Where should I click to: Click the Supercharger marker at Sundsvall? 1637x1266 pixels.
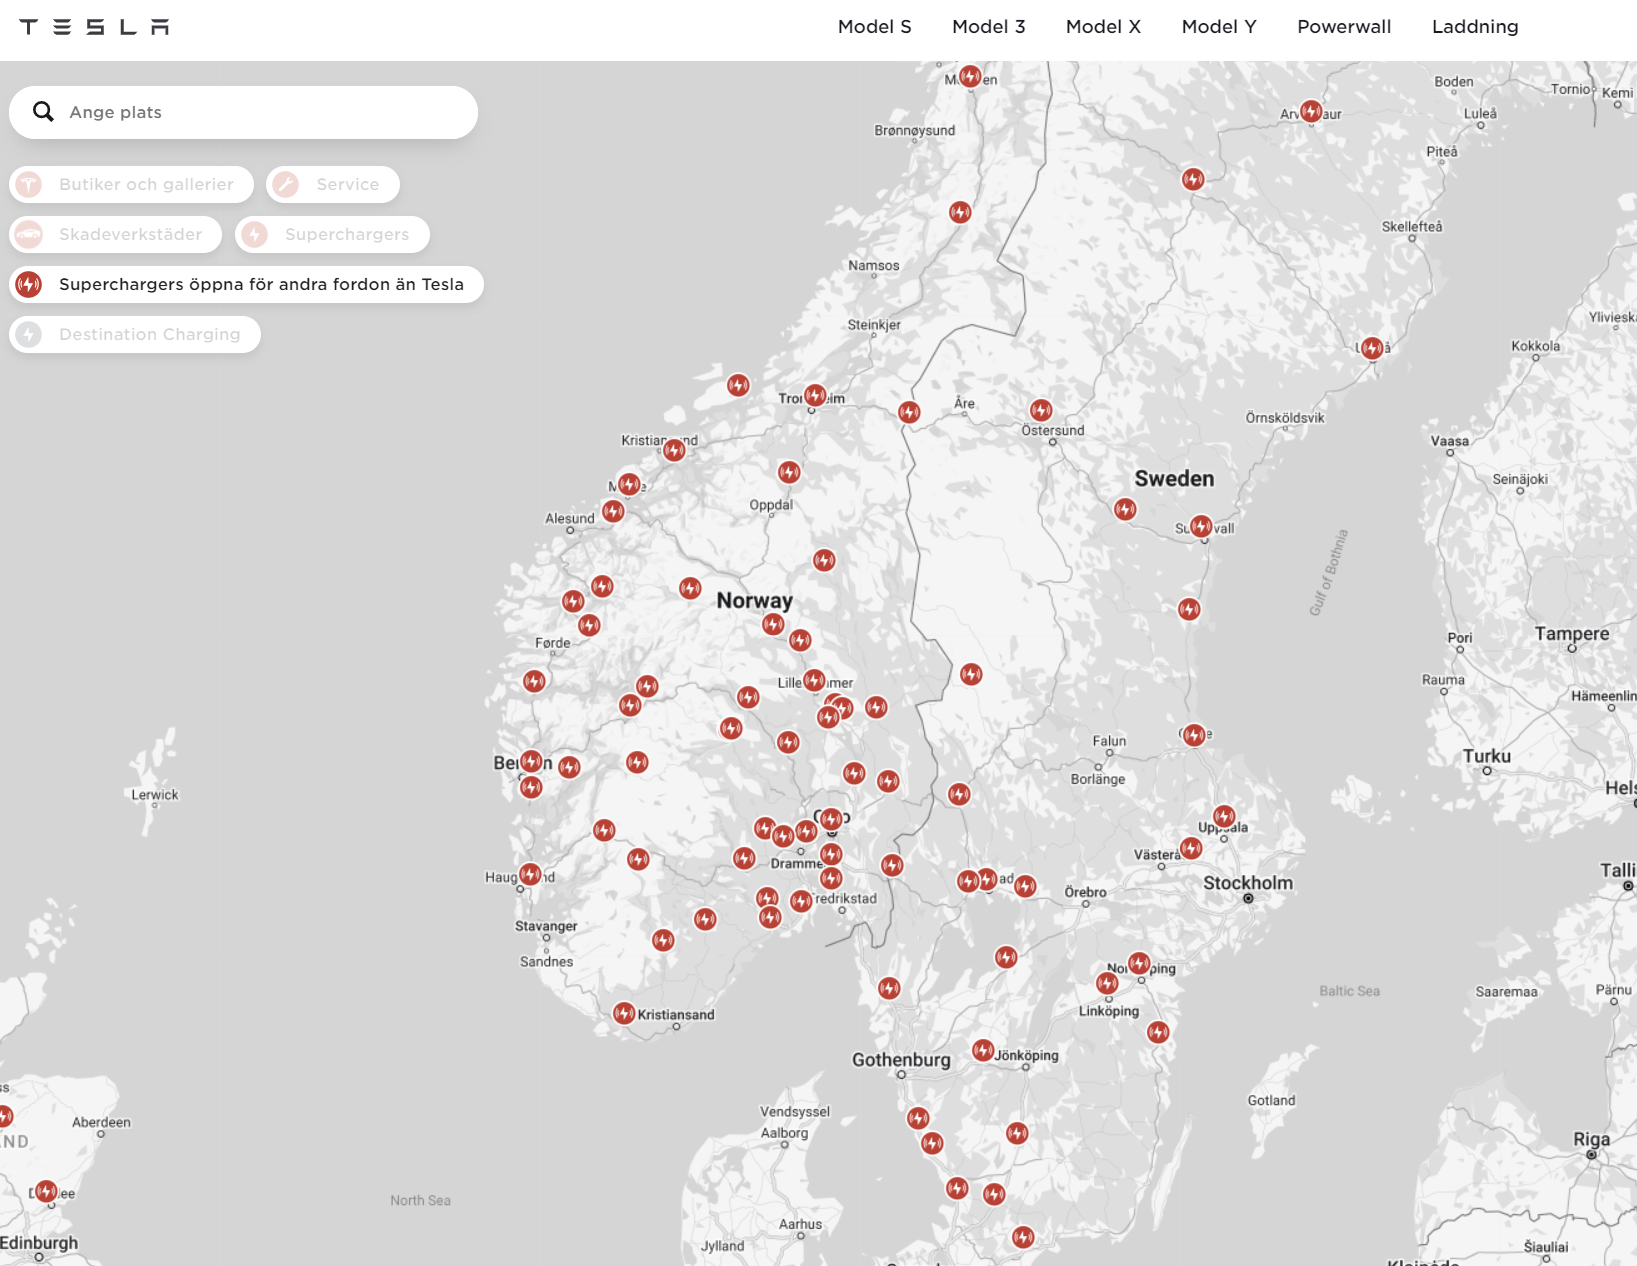(x=1201, y=526)
